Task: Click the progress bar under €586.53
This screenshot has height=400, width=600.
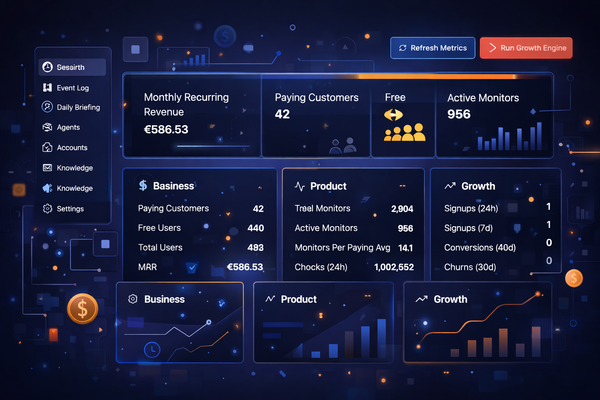Action: tap(213, 146)
